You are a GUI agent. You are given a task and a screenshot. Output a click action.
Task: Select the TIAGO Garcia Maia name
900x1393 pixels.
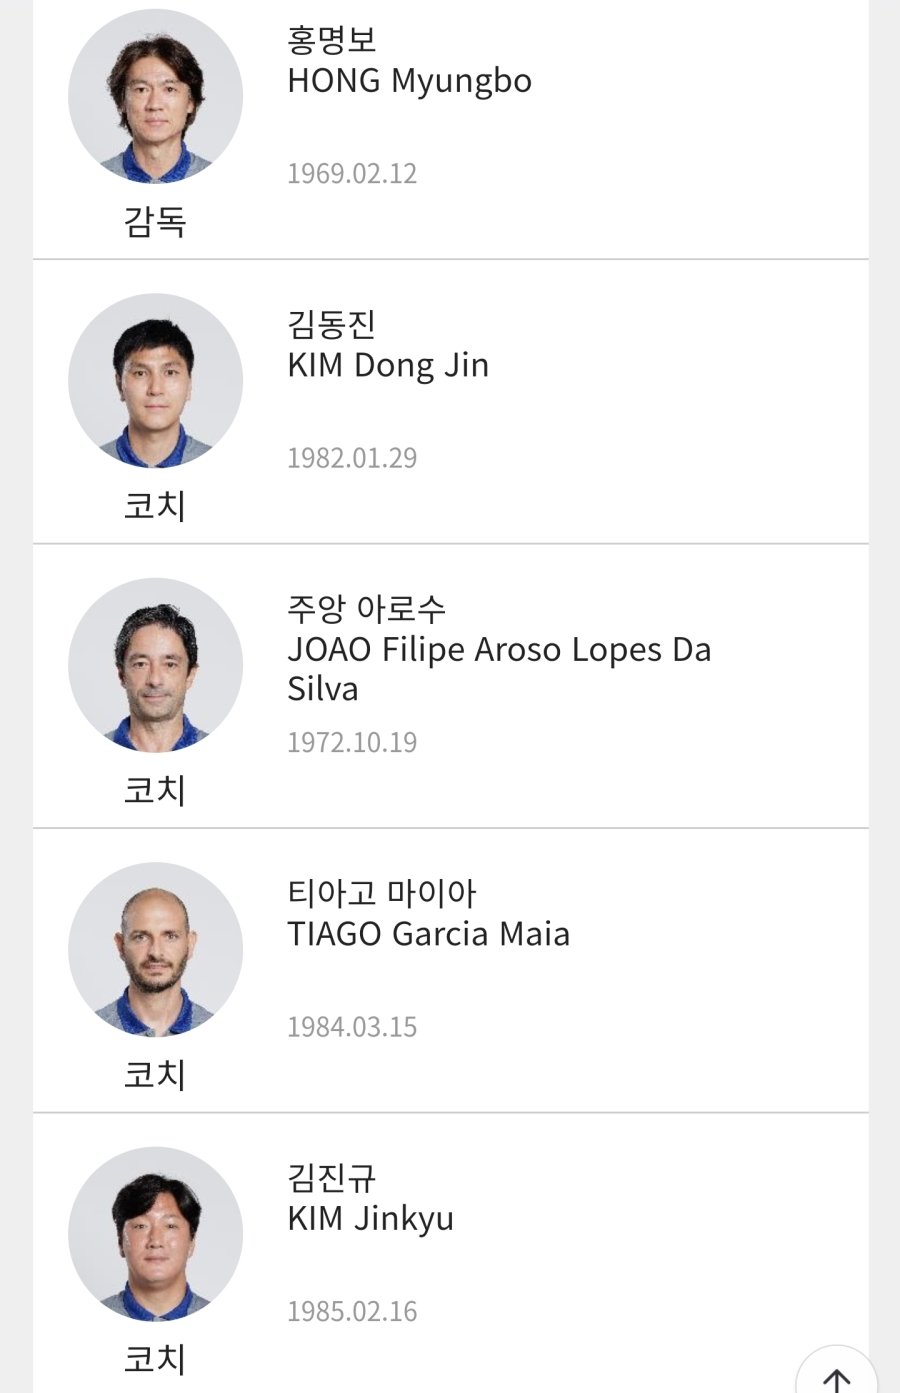click(x=428, y=934)
